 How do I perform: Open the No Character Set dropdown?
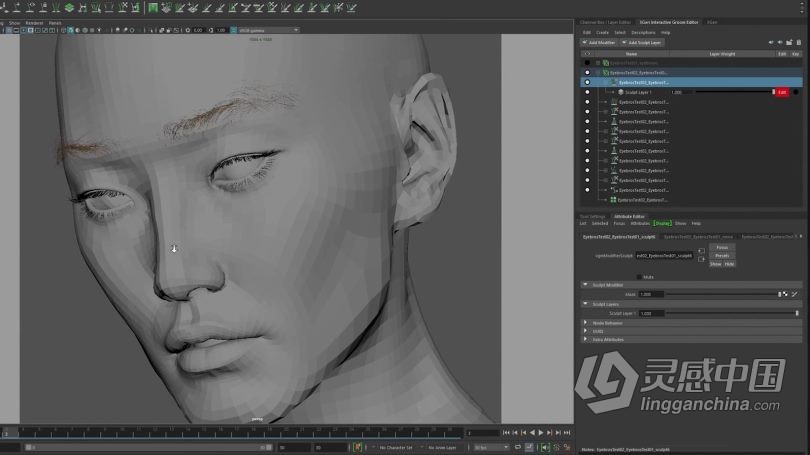tap(398, 447)
